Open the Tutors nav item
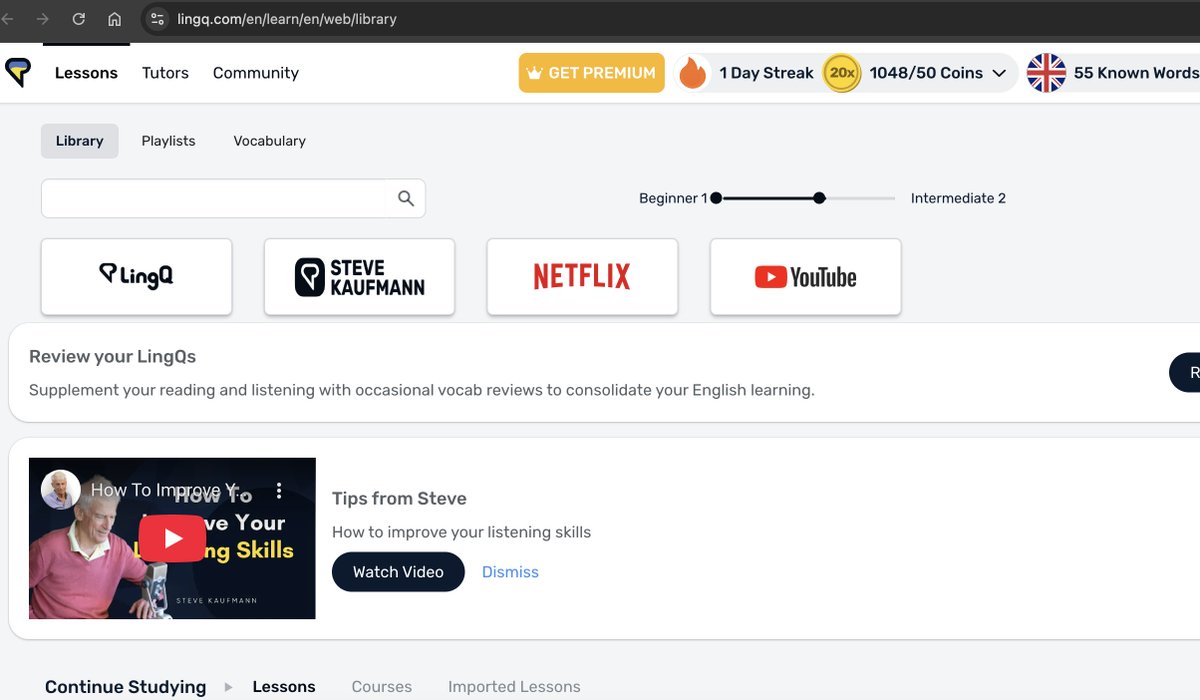The height and width of the screenshot is (700, 1200). 165,73
